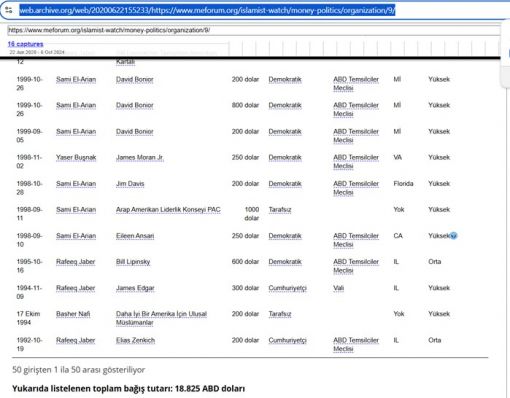The width and height of the screenshot is (510, 398).
Task: Open site information icon in address bar
Action: [9, 10]
